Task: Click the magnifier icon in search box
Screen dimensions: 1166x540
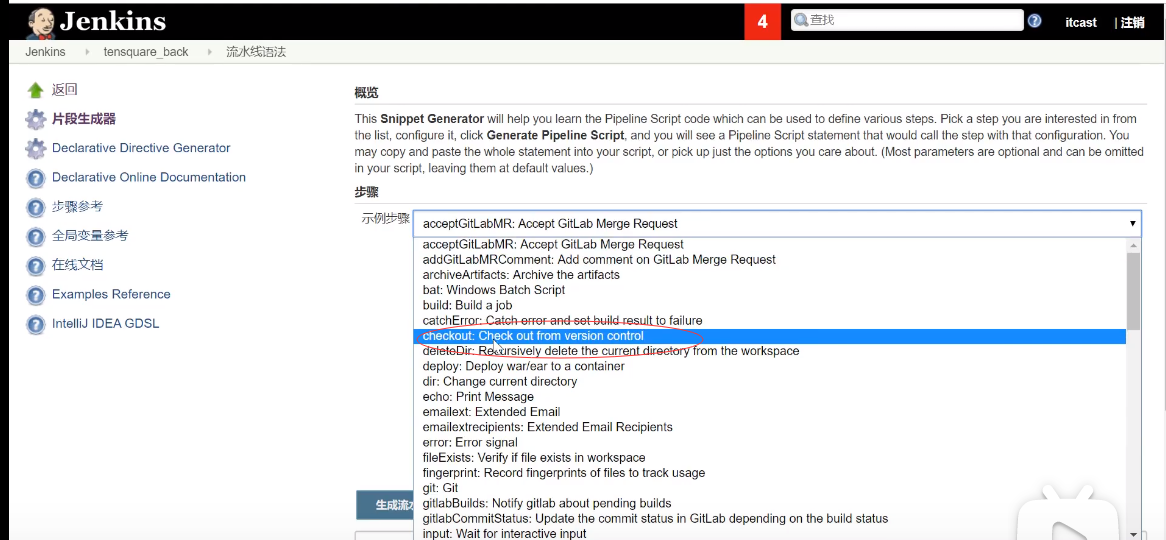Action: [x=801, y=20]
